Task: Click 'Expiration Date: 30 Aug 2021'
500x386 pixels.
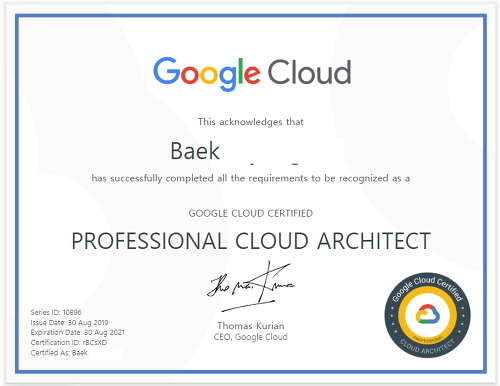Action: point(77,332)
